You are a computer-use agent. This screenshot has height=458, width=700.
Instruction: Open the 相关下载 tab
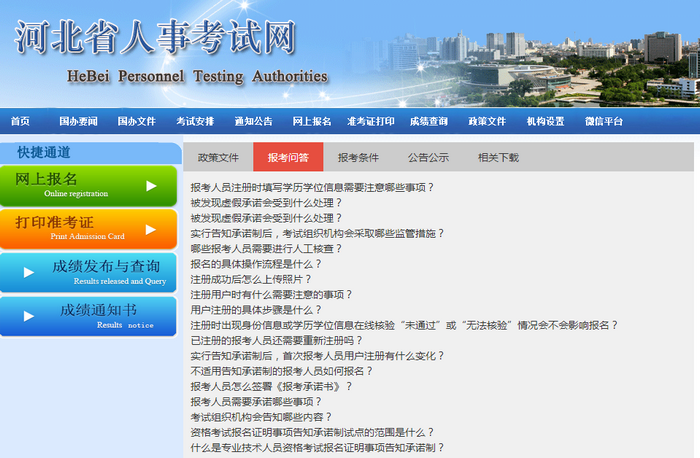498,157
